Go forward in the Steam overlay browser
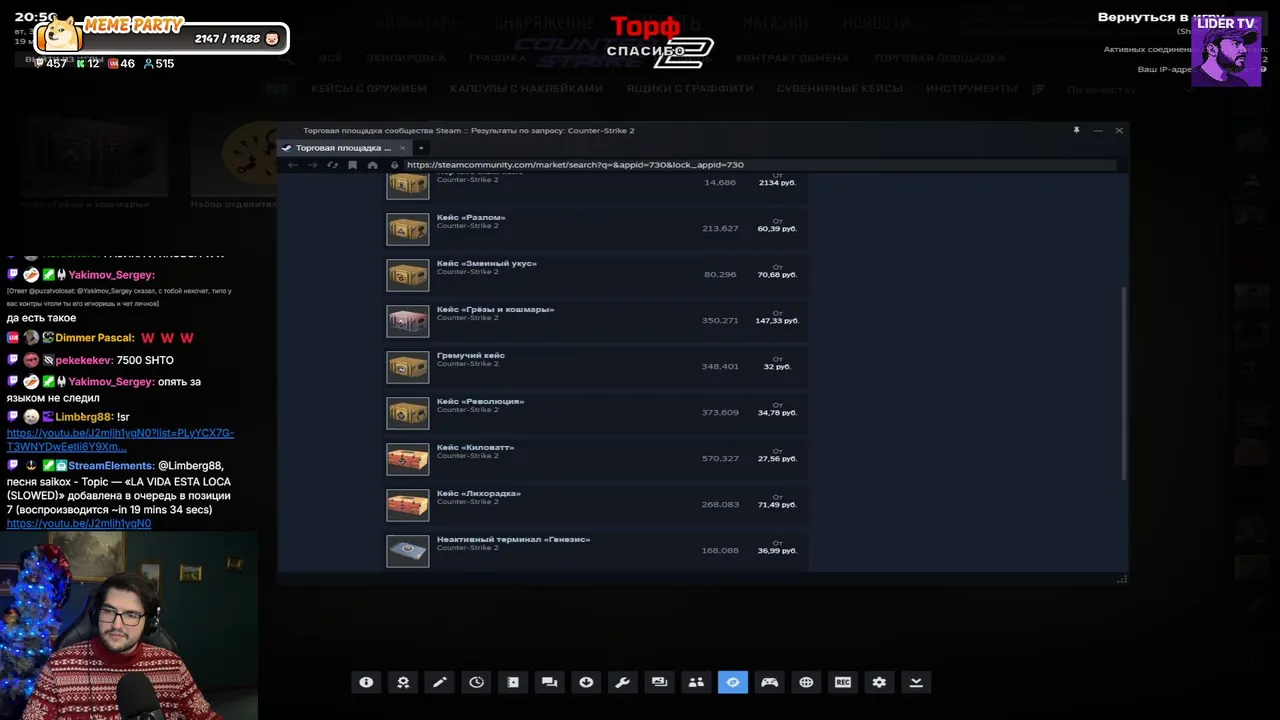 coord(312,165)
